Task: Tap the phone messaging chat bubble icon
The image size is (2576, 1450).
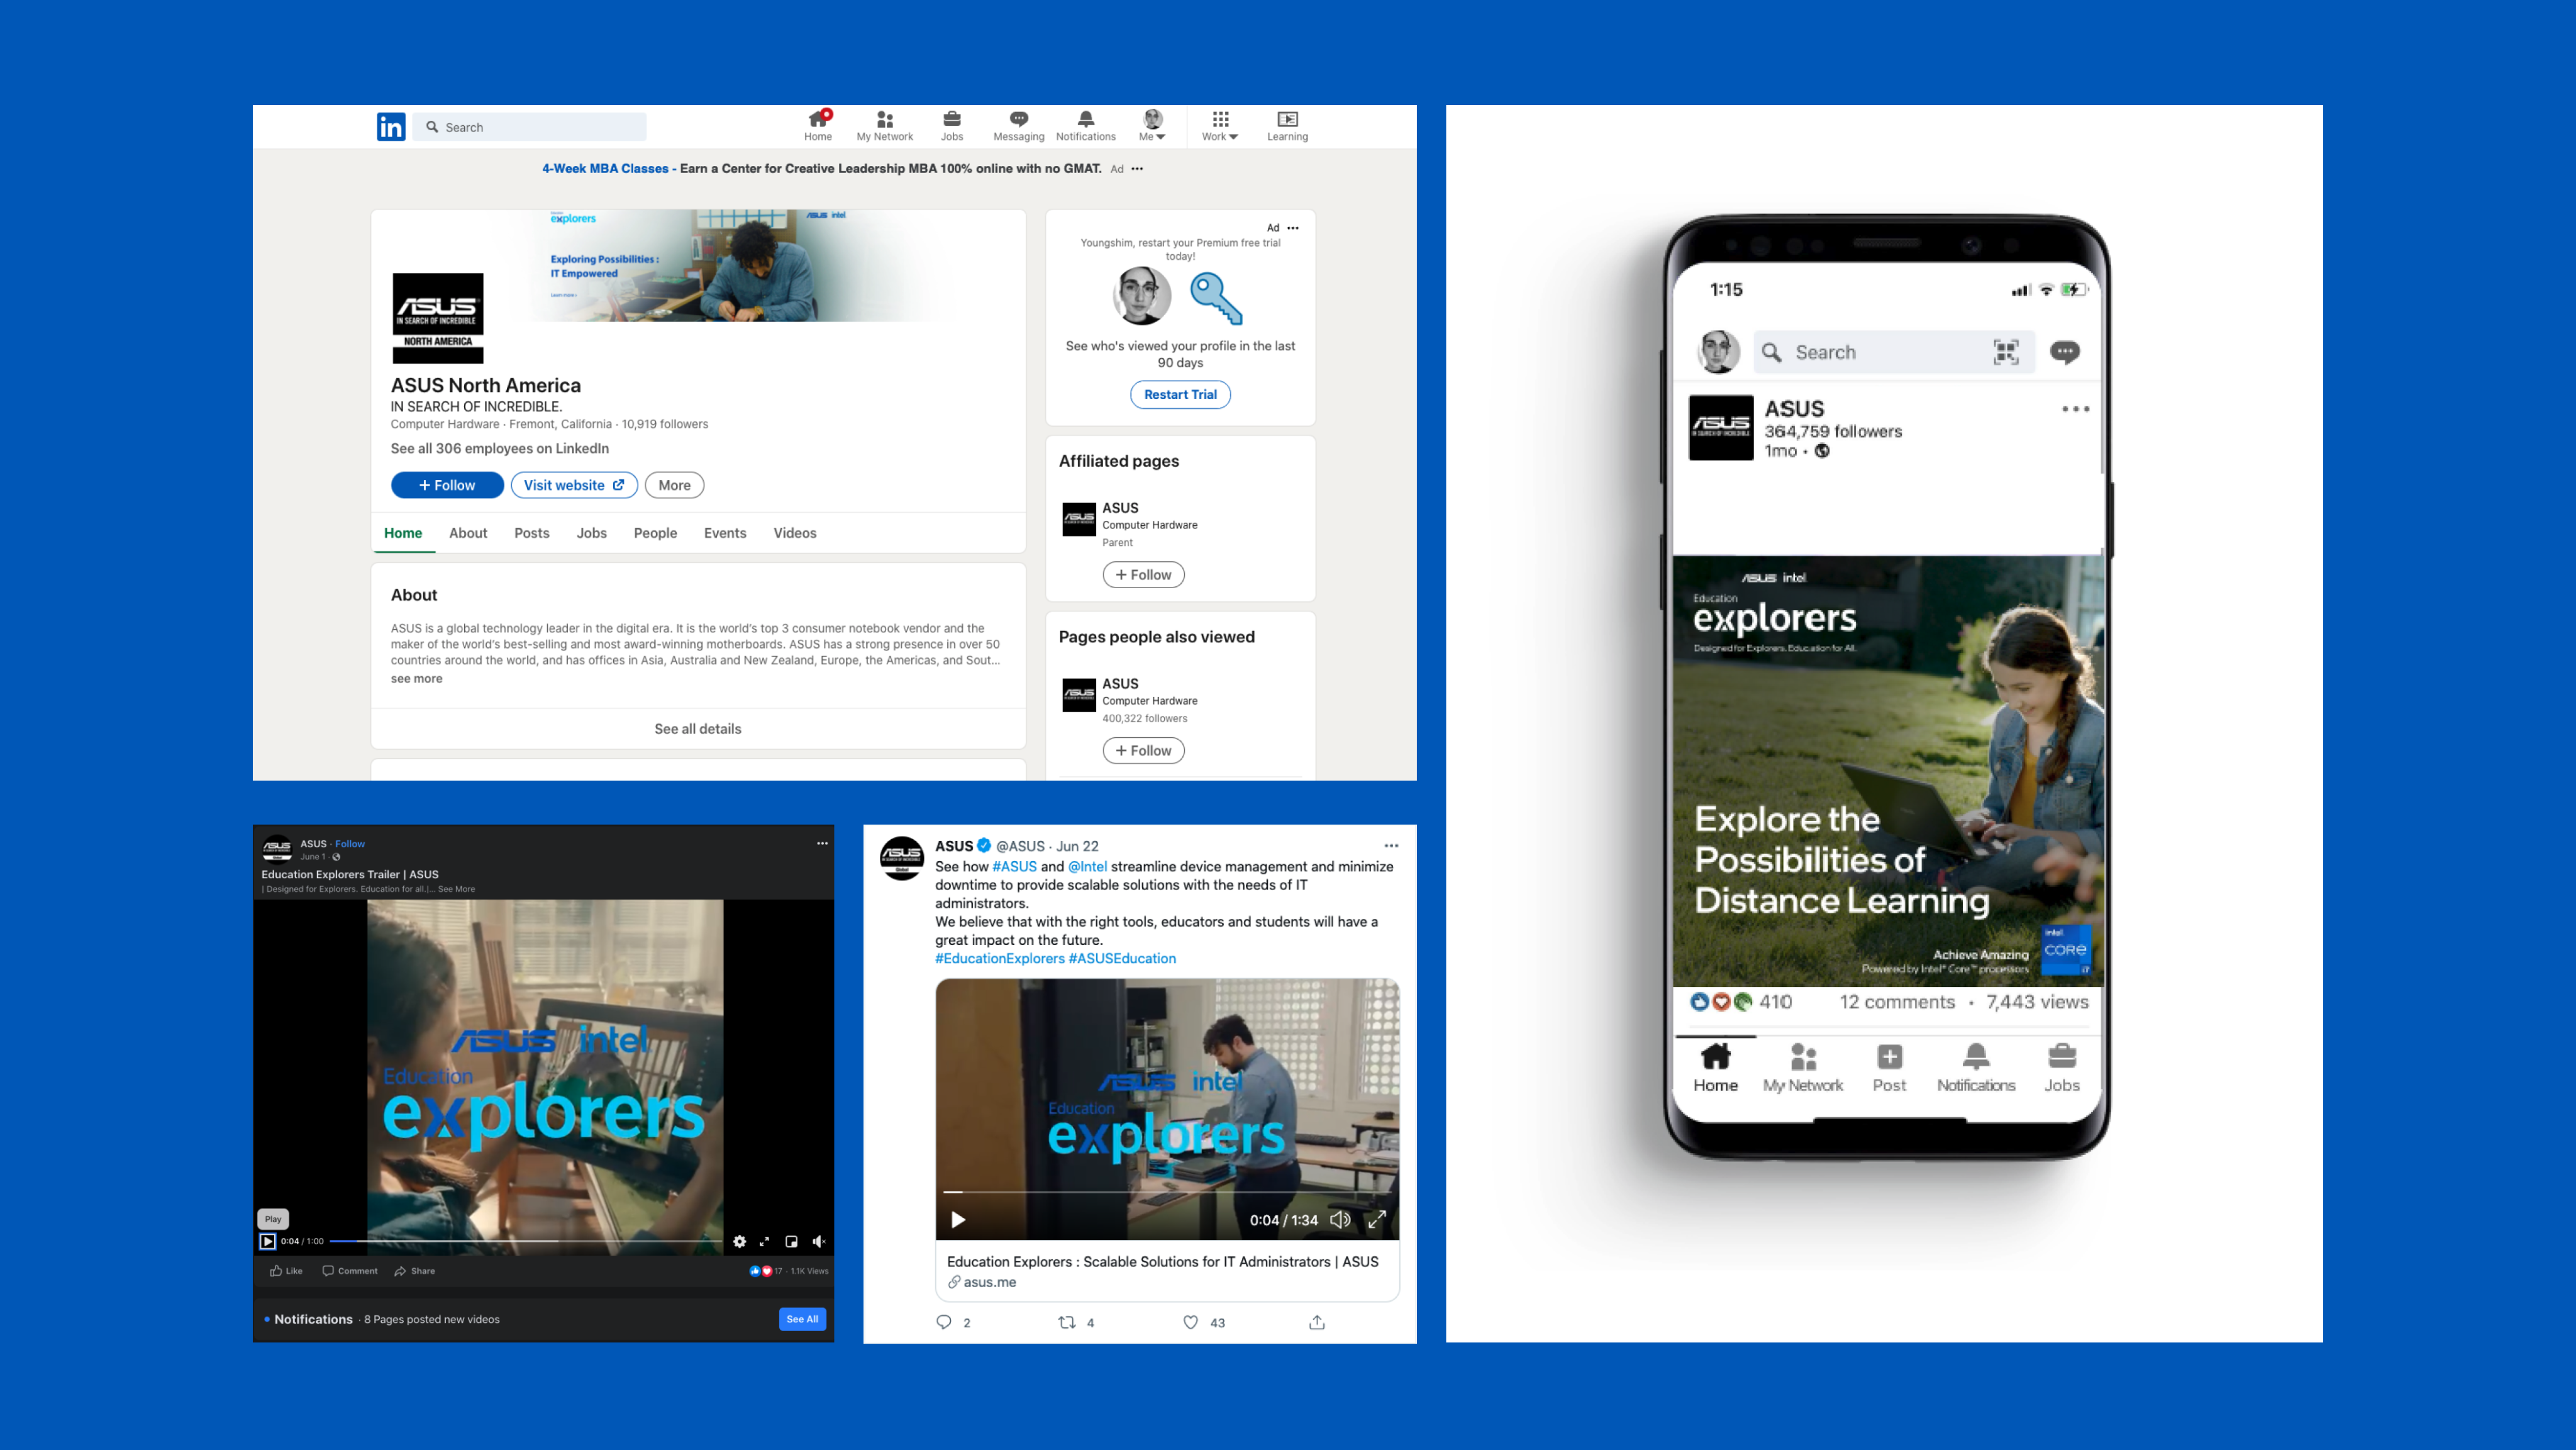Action: [x=2064, y=352]
